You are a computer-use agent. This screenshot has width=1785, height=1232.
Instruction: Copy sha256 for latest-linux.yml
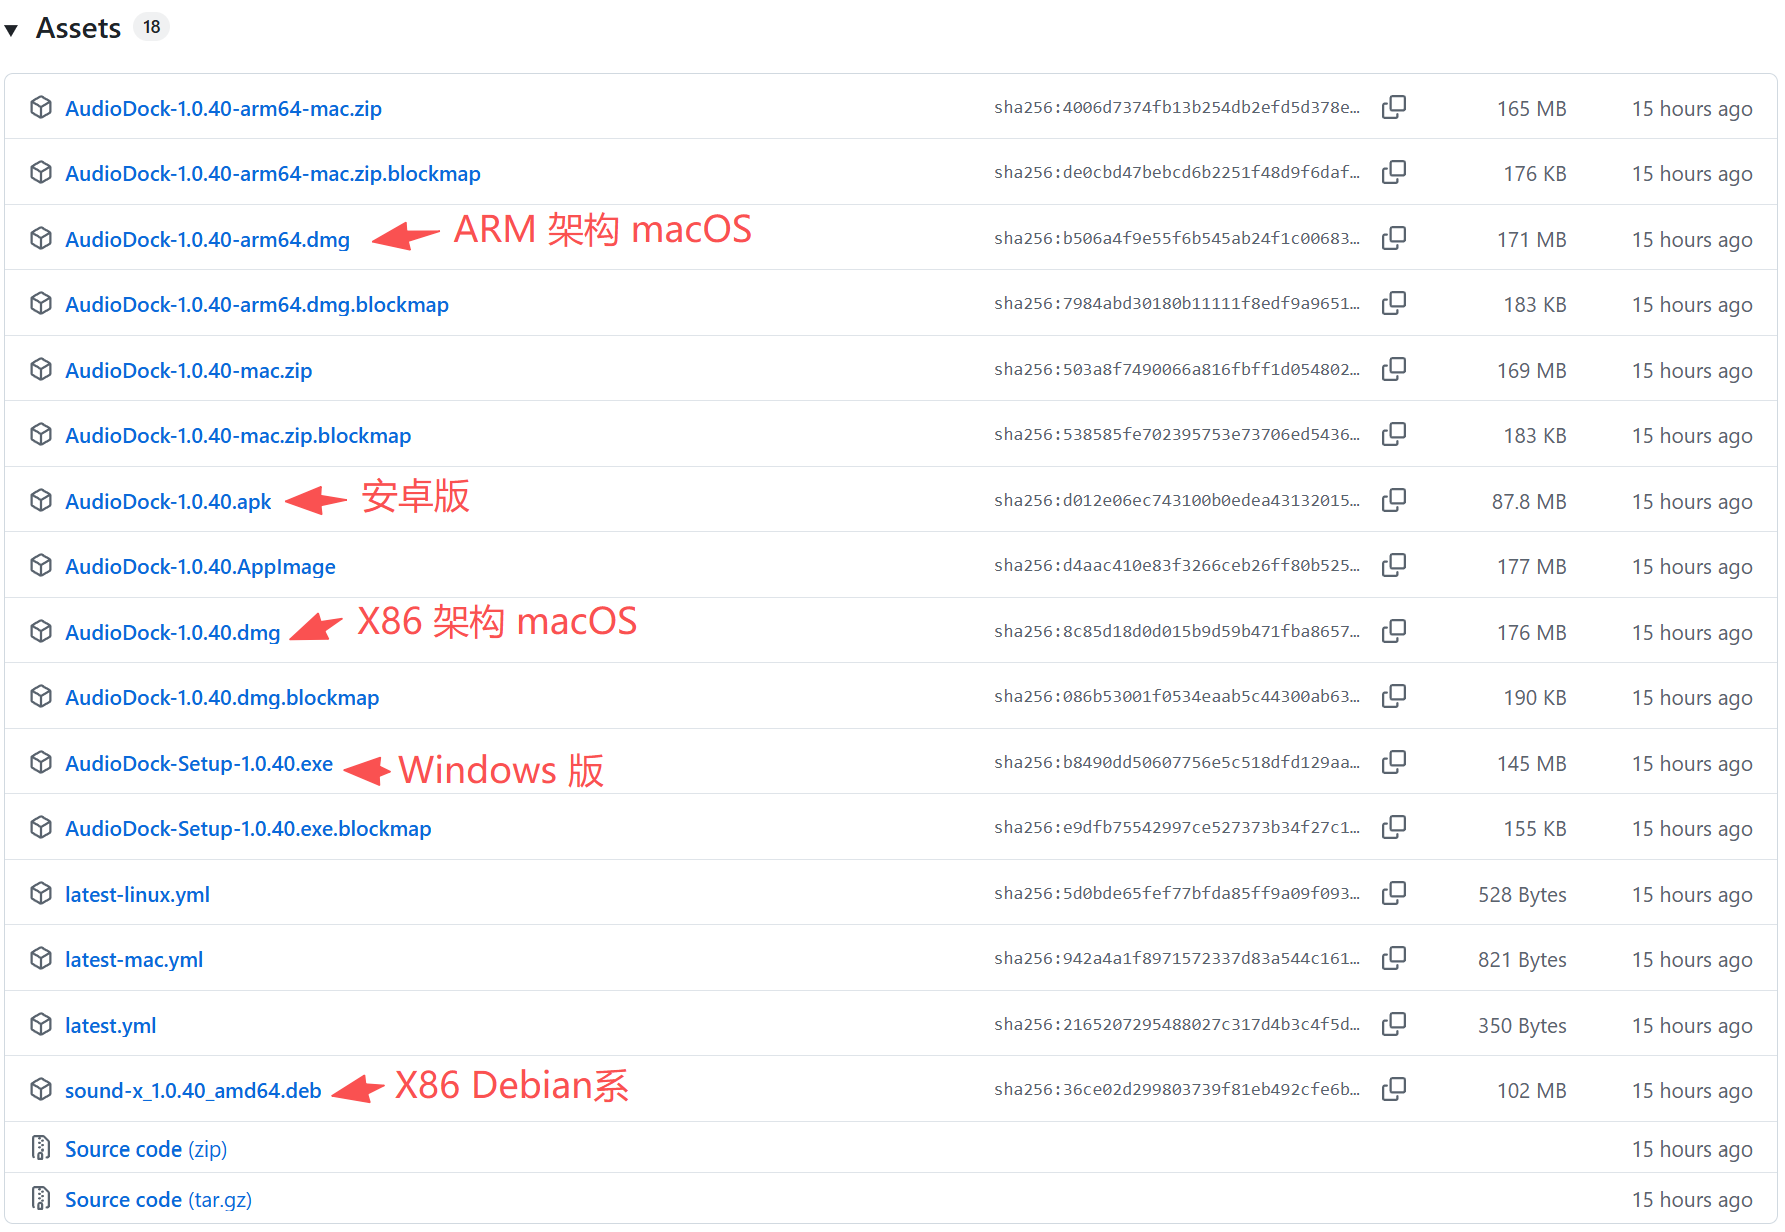click(1393, 894)
